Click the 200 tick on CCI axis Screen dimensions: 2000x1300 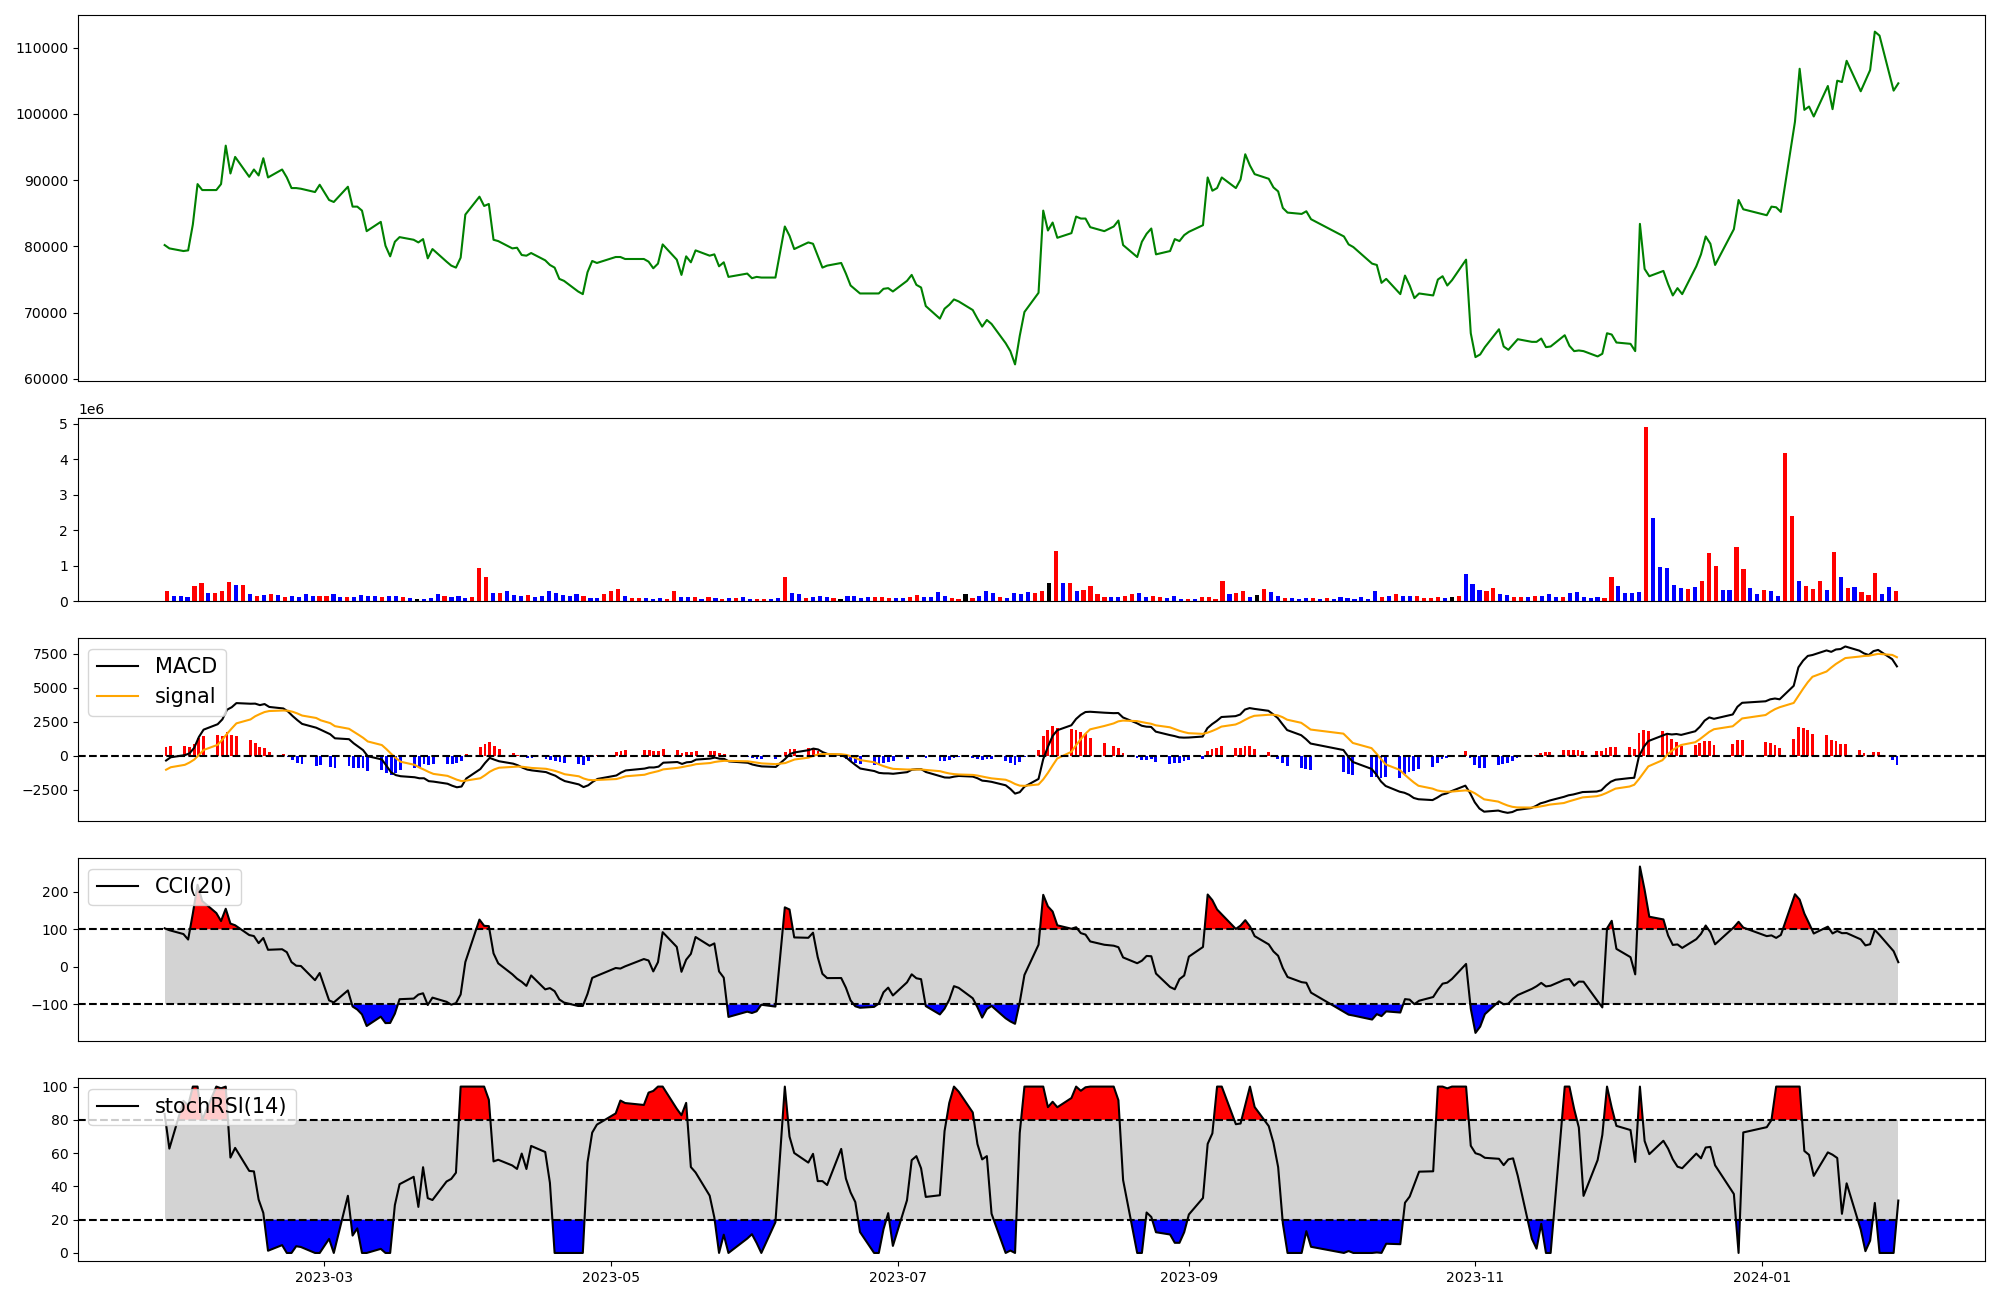57,892
